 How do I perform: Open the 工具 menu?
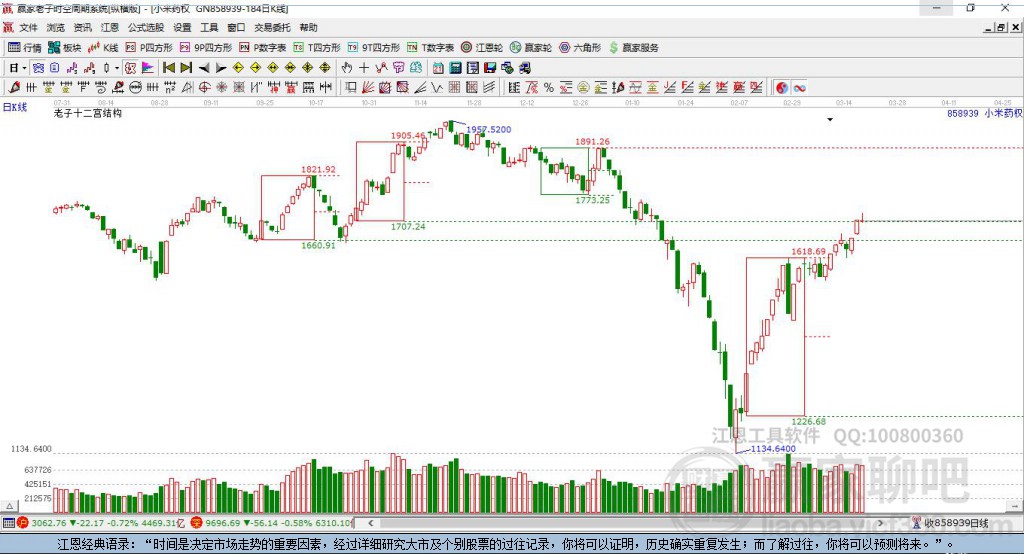(x=209, y=27)
